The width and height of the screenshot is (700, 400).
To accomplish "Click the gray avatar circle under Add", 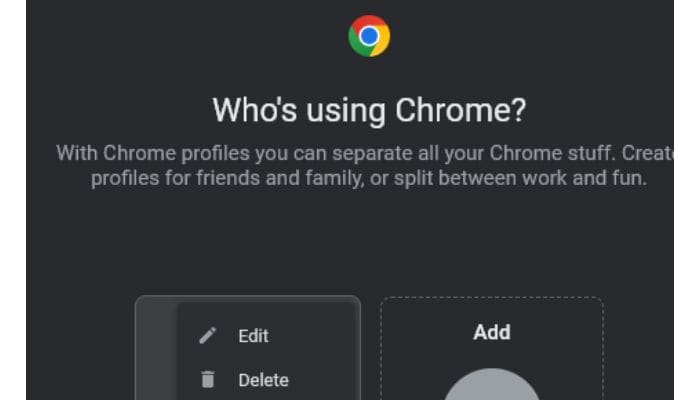I will click(492, 385).
